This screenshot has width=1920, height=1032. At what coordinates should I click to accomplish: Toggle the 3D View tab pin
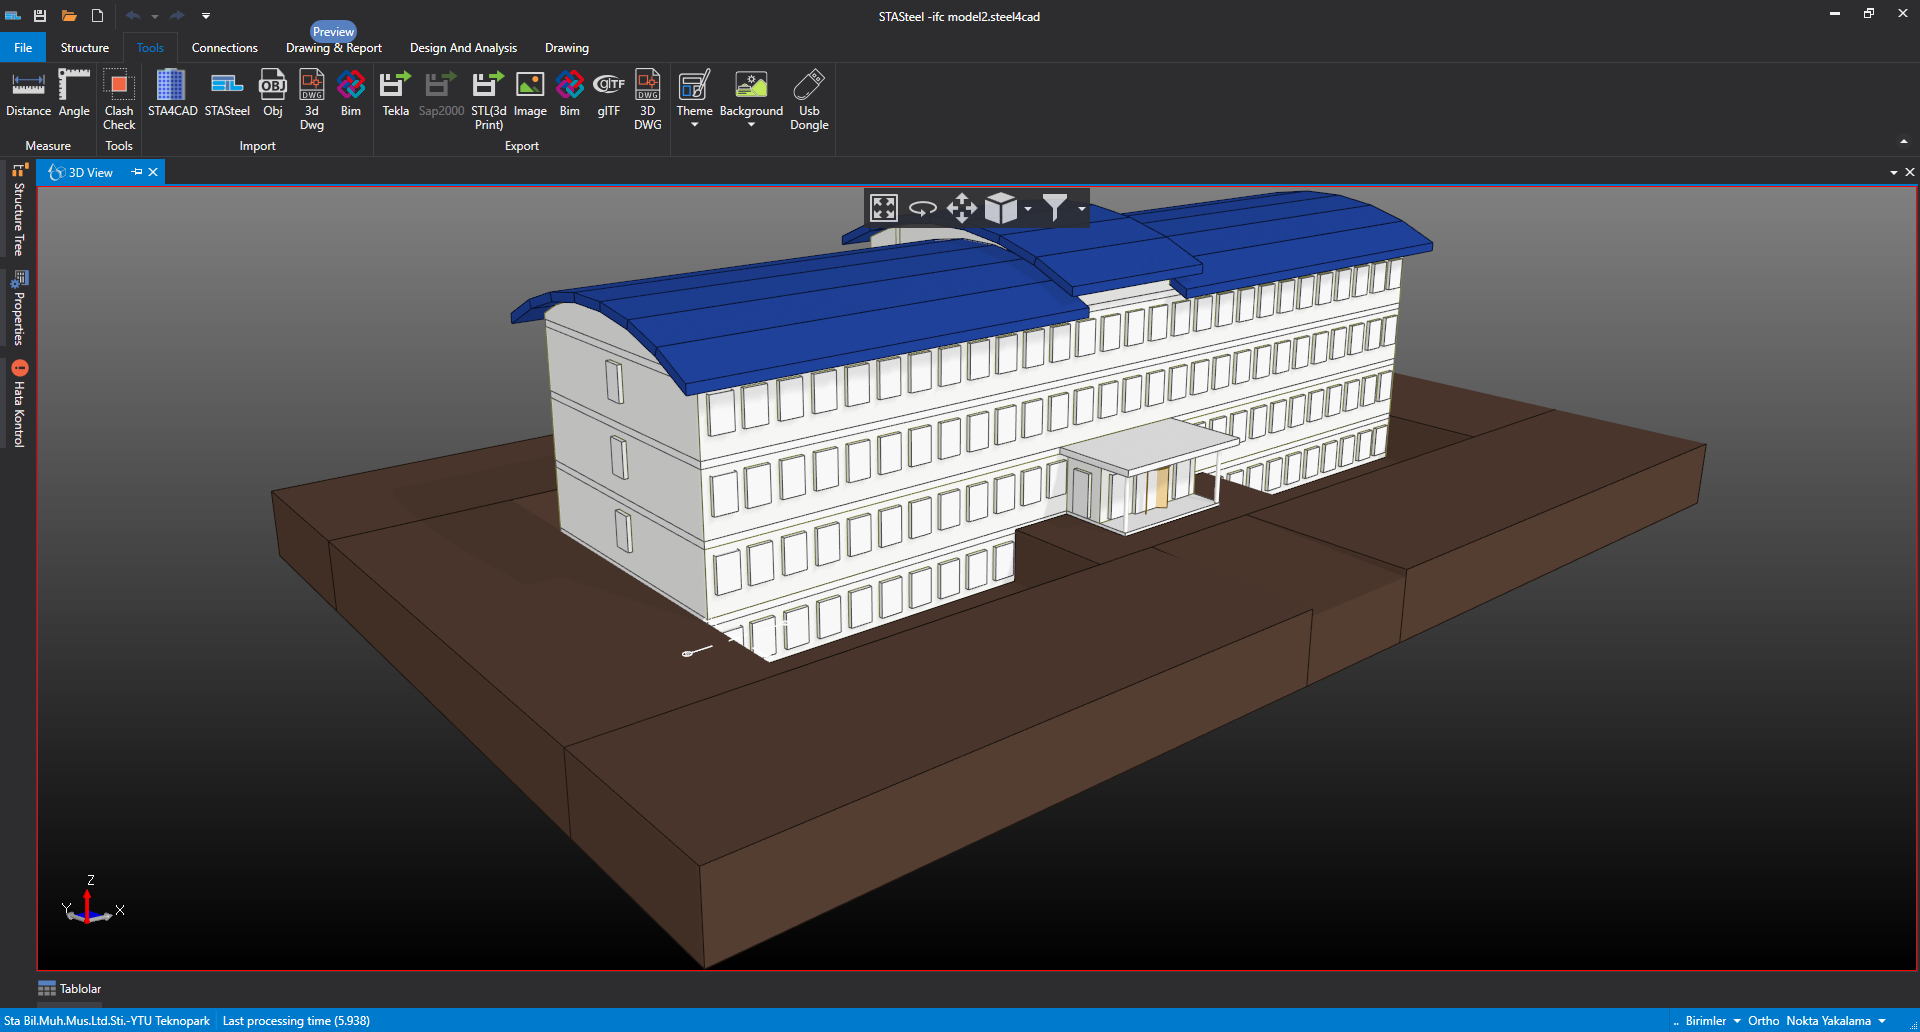click(x=137, y=172)
